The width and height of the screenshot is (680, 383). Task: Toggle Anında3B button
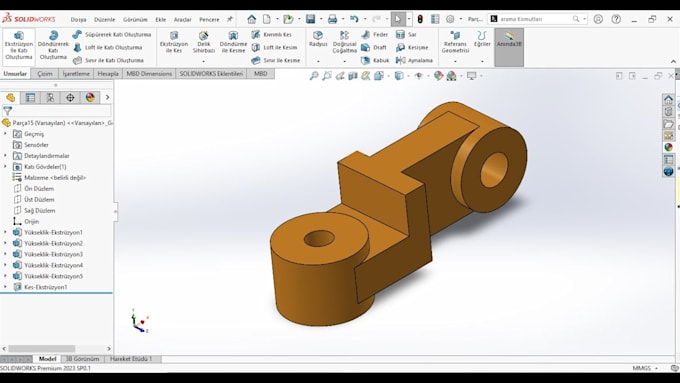tap(509, 47)
